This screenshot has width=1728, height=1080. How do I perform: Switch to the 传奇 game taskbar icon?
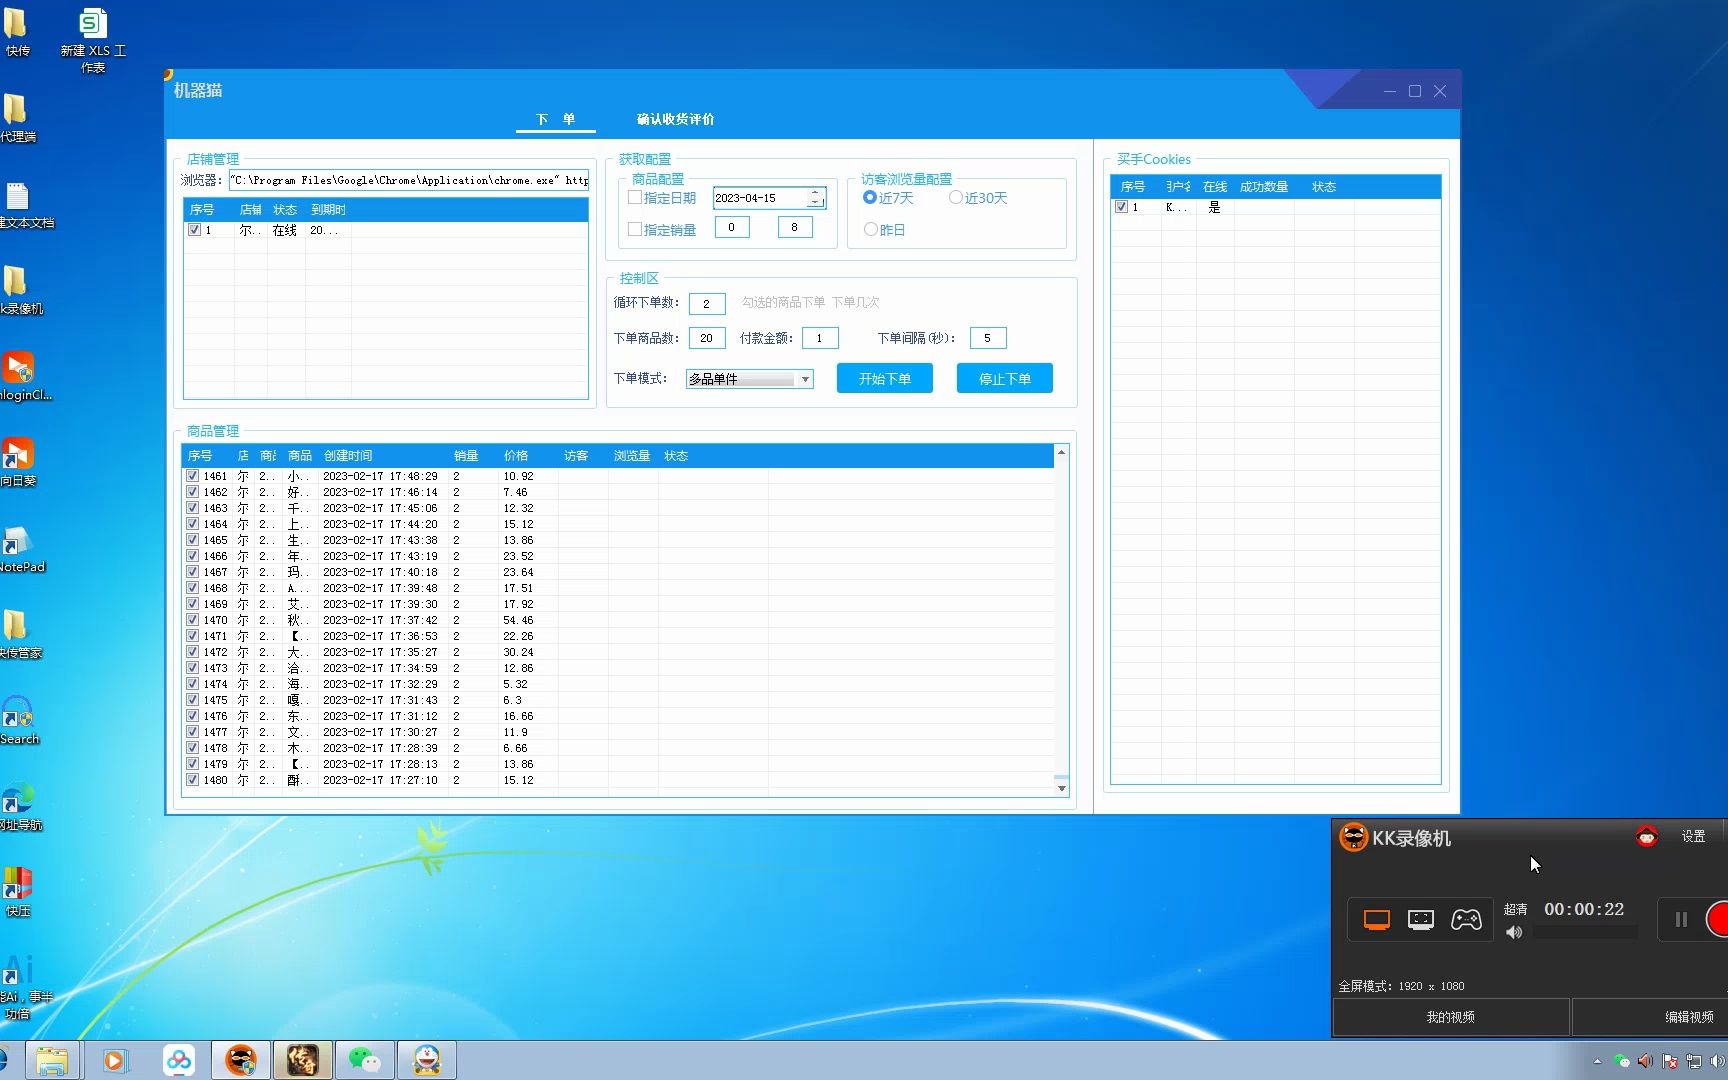click(303, 1060)
